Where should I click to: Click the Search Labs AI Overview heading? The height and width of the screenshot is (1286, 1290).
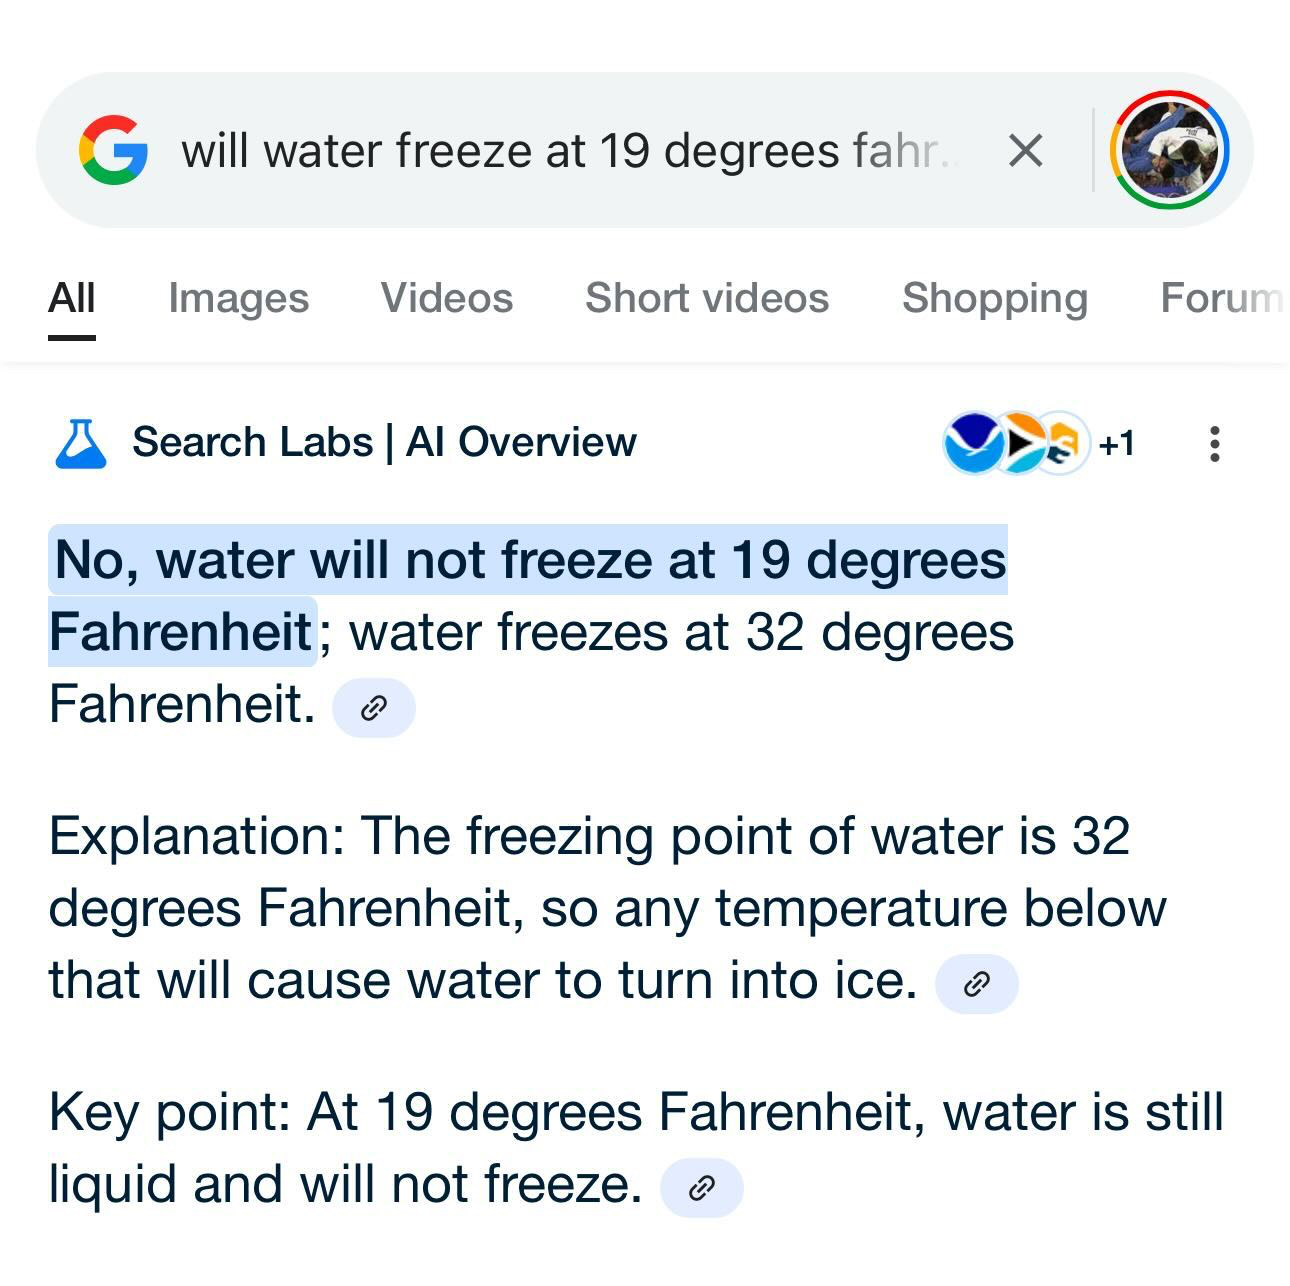(384, 442)
